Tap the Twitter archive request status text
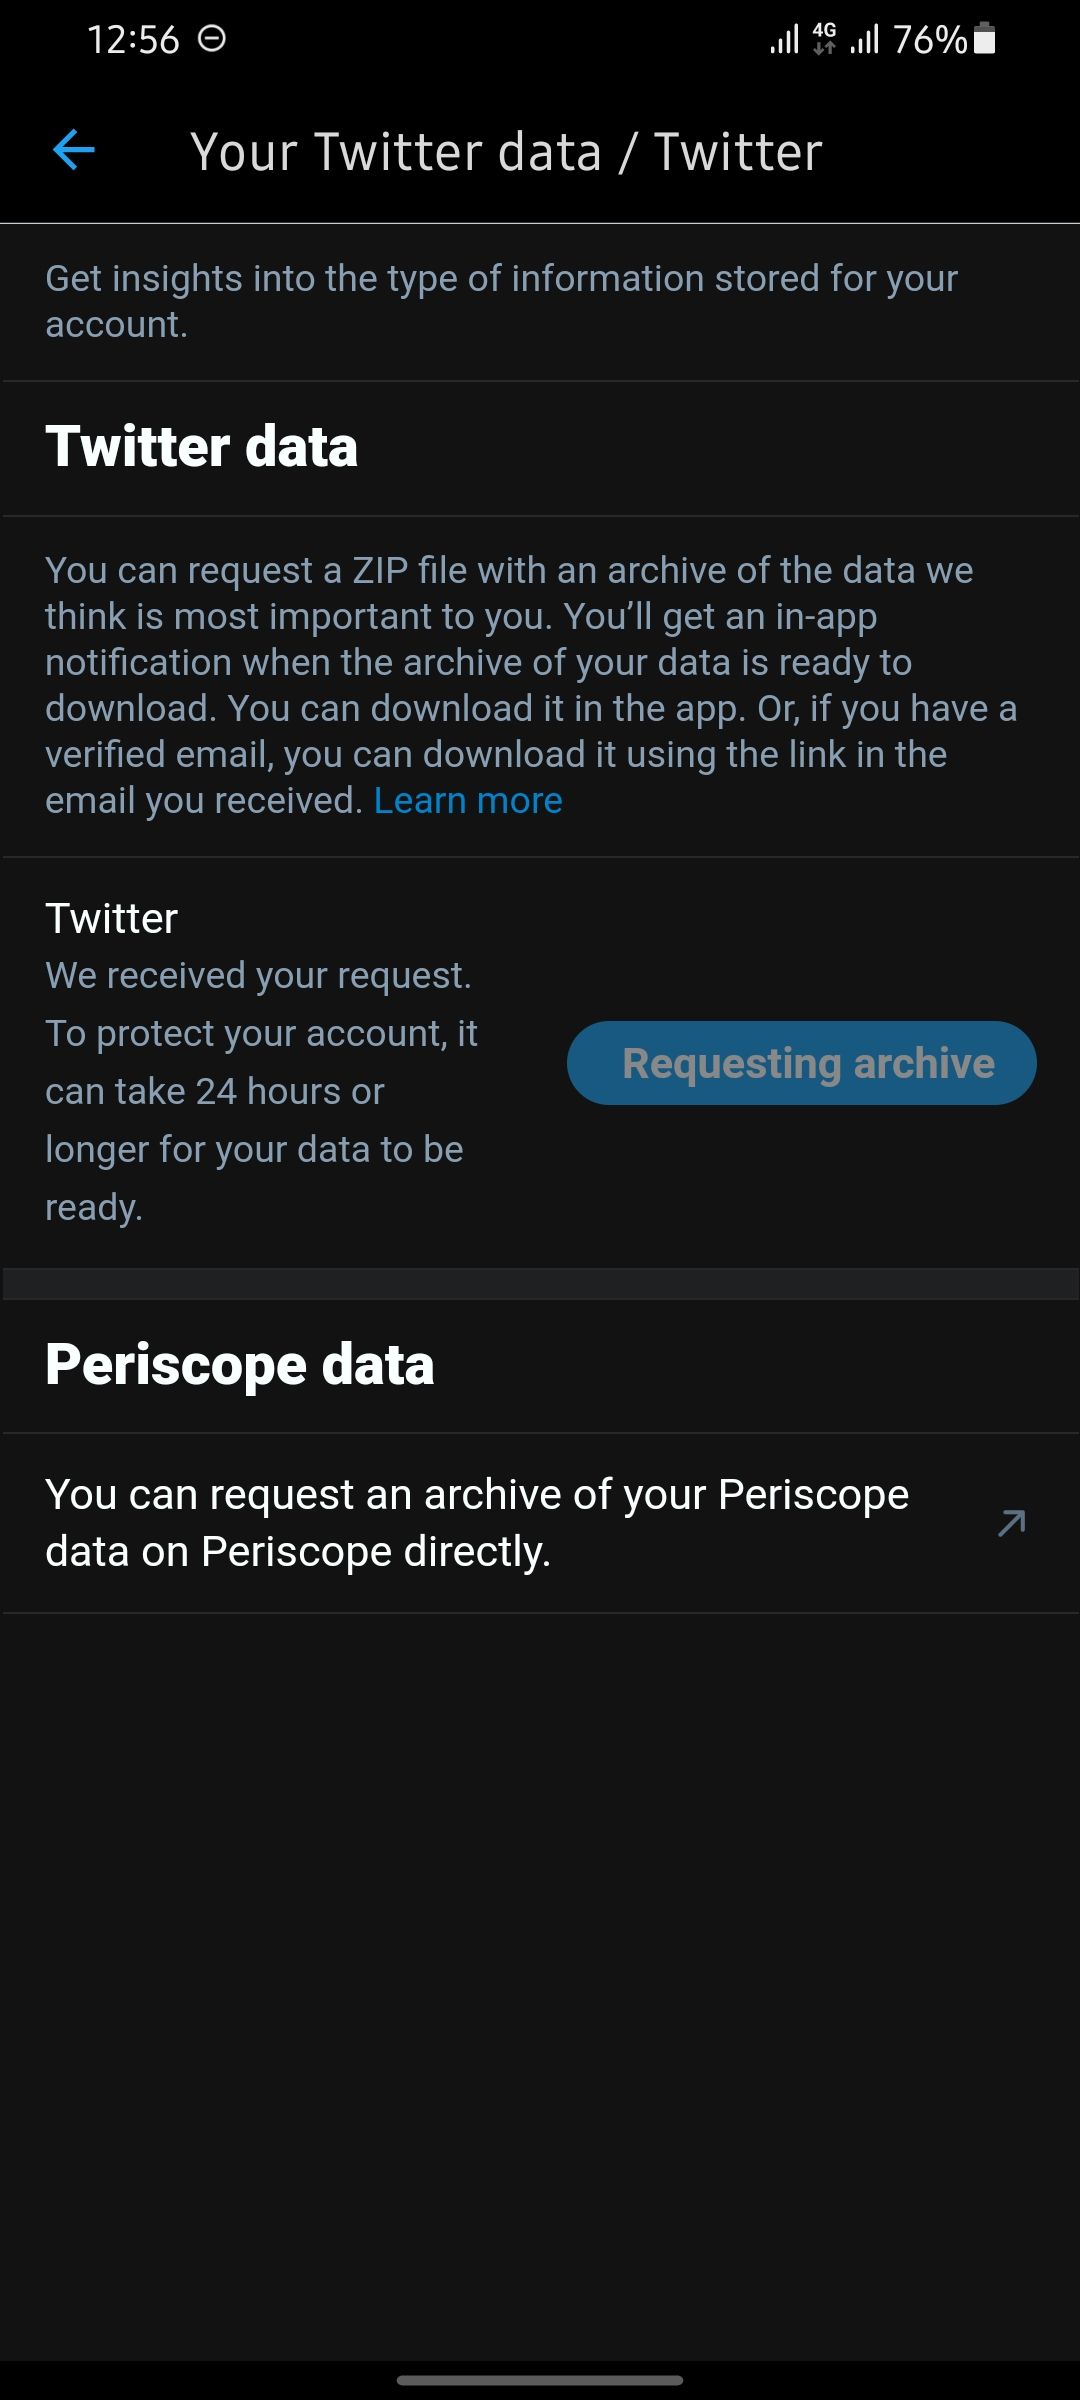 (x=263, y=1090)
